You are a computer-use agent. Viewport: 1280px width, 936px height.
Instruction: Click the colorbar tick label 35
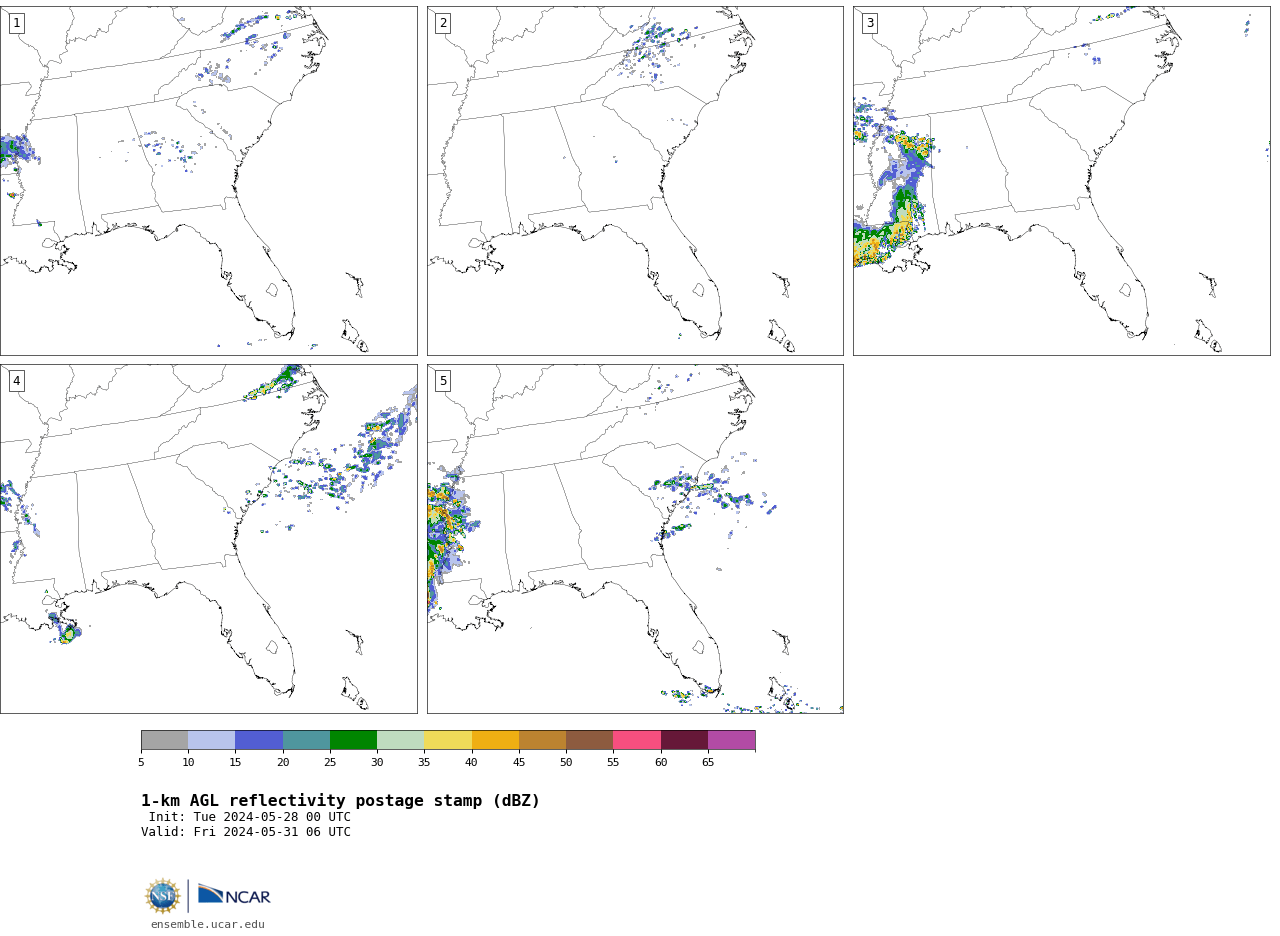[424, 763]
